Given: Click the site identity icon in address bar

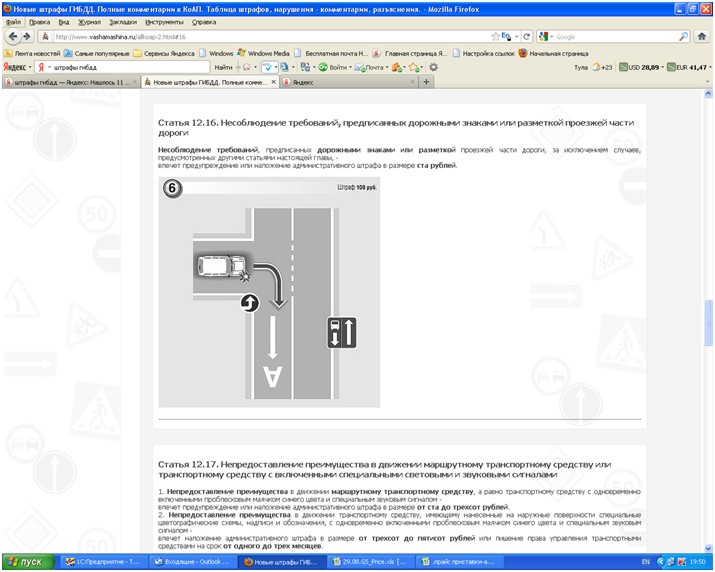Looking at the screenshot, I should click(45, 36).
